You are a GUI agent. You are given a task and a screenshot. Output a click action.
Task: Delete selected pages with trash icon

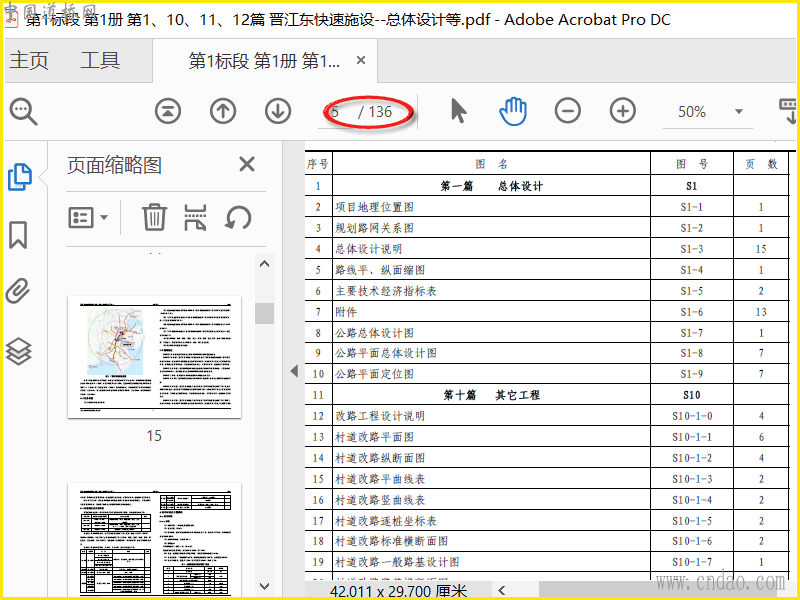pos(154,217)
